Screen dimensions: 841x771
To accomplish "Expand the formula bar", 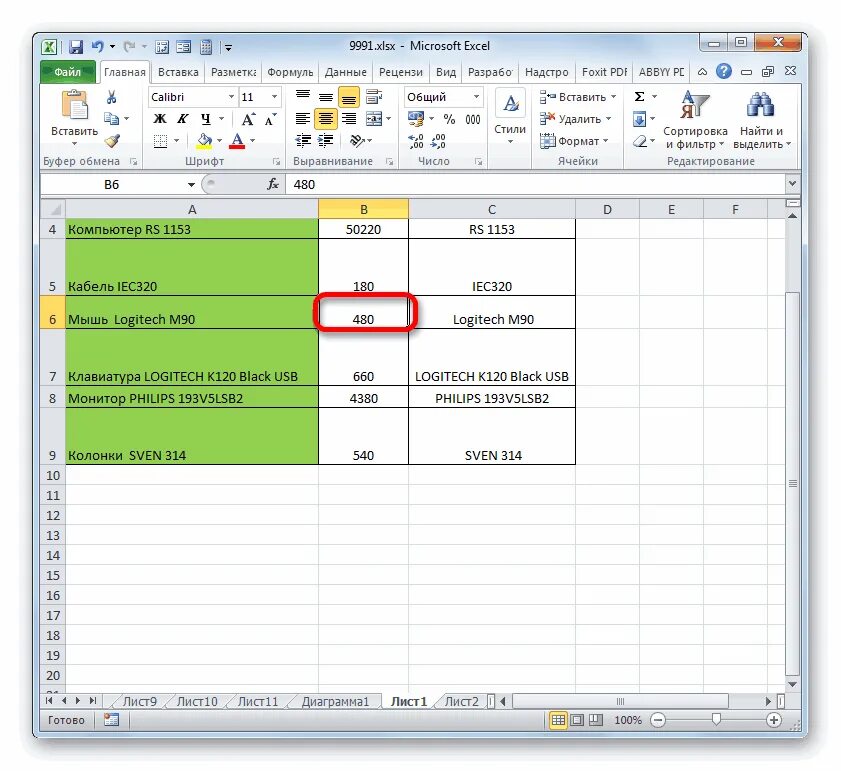I will coord(792,184).
